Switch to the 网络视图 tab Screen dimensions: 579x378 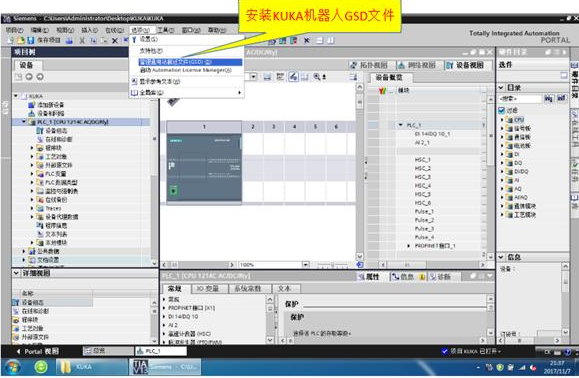click(x=418, y=65)
